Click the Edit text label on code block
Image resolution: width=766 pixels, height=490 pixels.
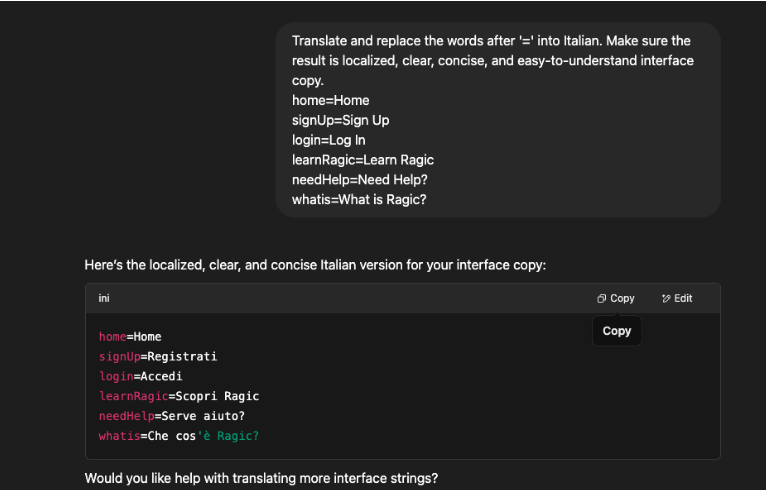683,298
